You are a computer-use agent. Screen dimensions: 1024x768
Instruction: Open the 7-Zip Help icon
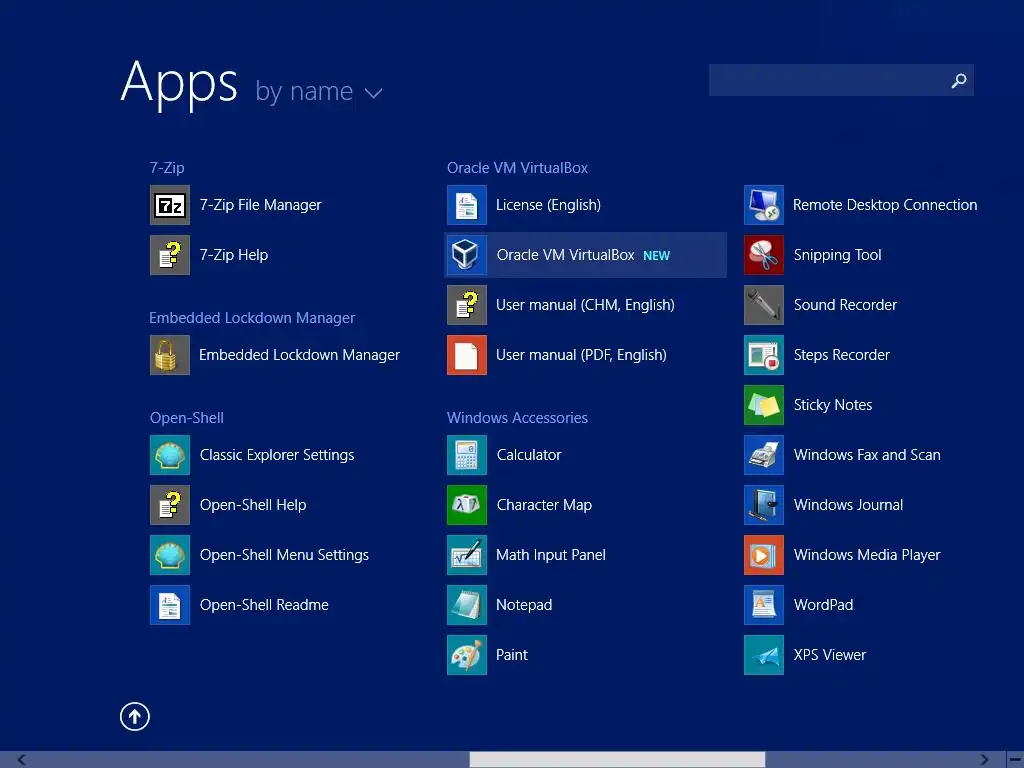point(170,255)
